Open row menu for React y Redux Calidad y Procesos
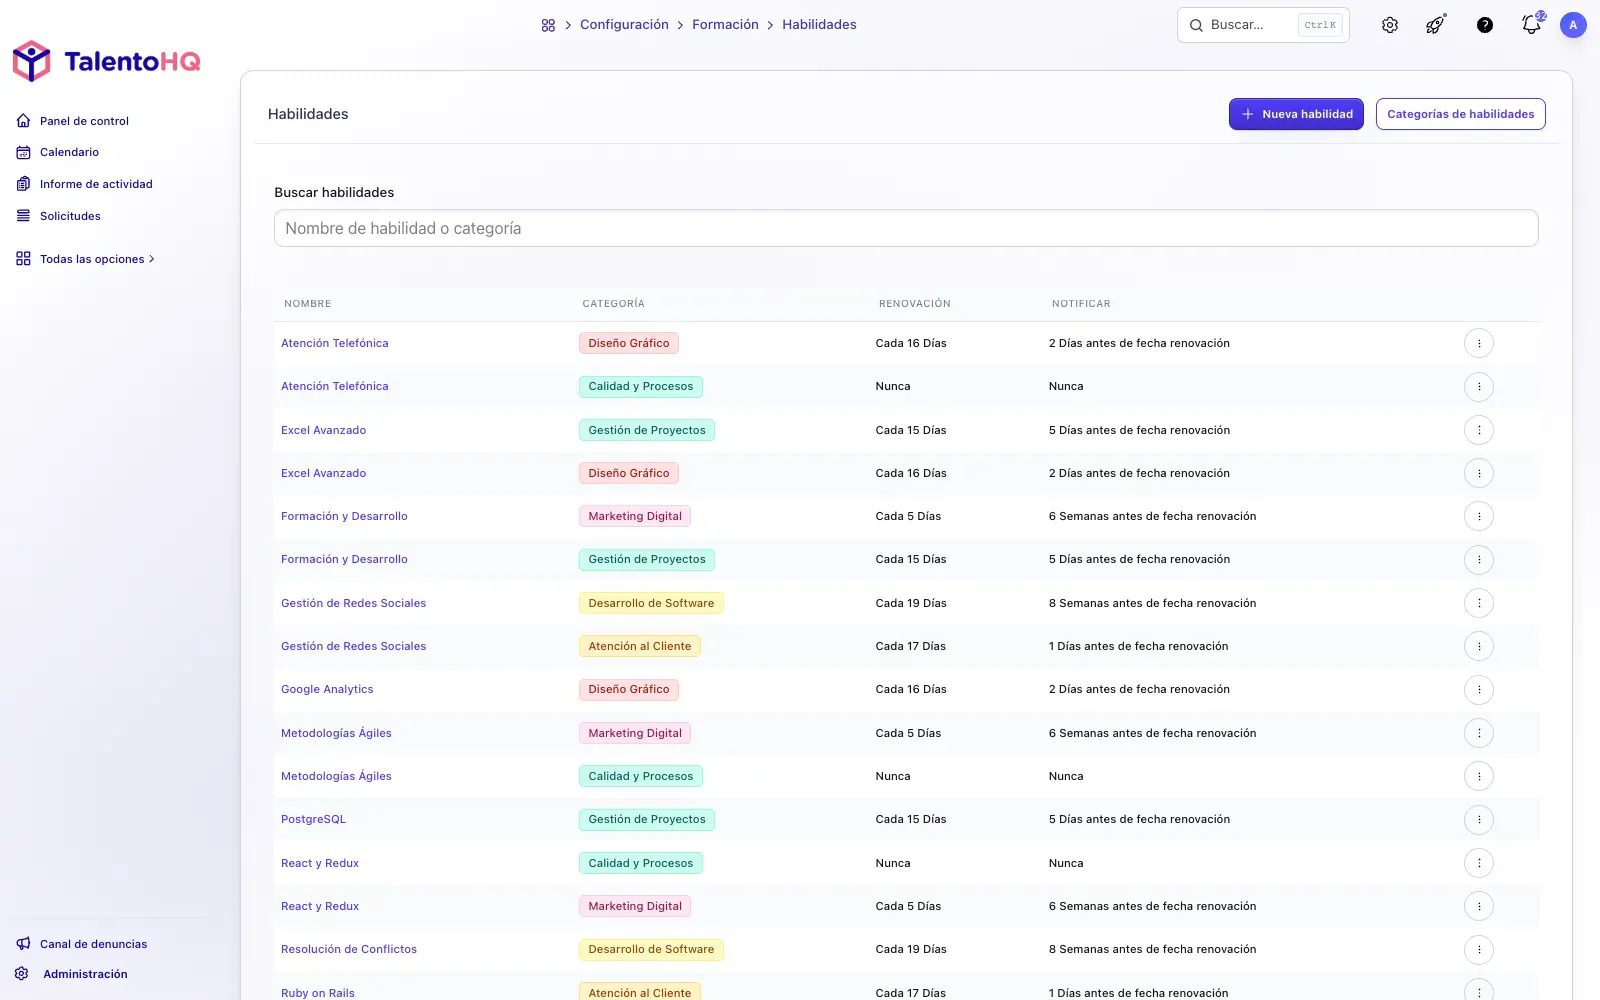This screenshot has width=1600, height=1000. click(1479, 863)
